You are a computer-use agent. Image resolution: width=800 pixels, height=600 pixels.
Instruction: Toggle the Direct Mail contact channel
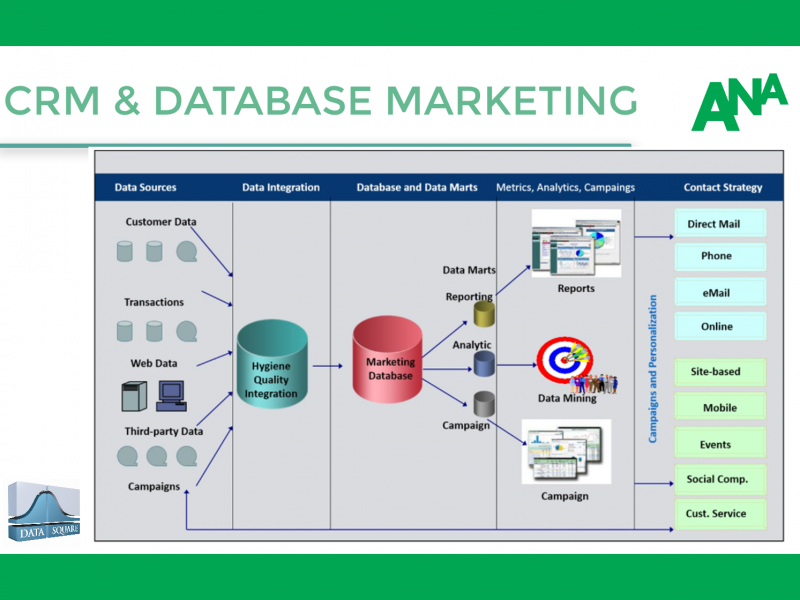click(720, 223)
